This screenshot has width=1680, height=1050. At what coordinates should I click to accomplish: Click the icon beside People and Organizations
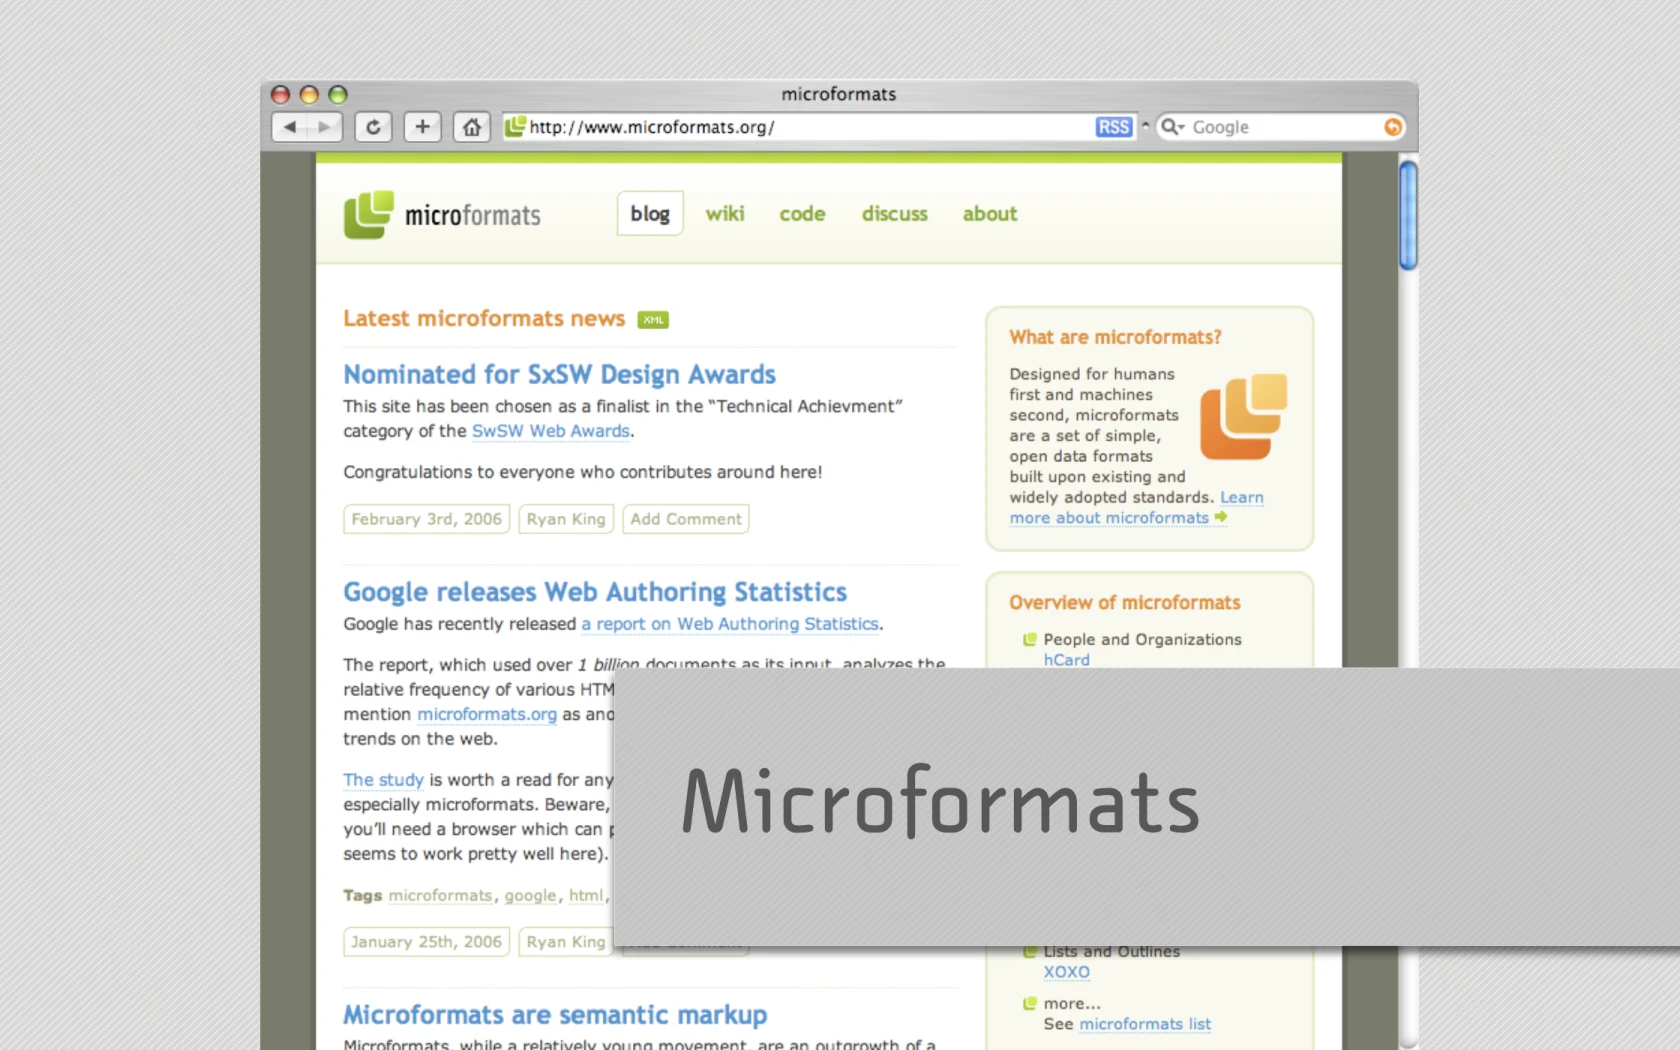pyautogui.click(x=1029, y=639)
